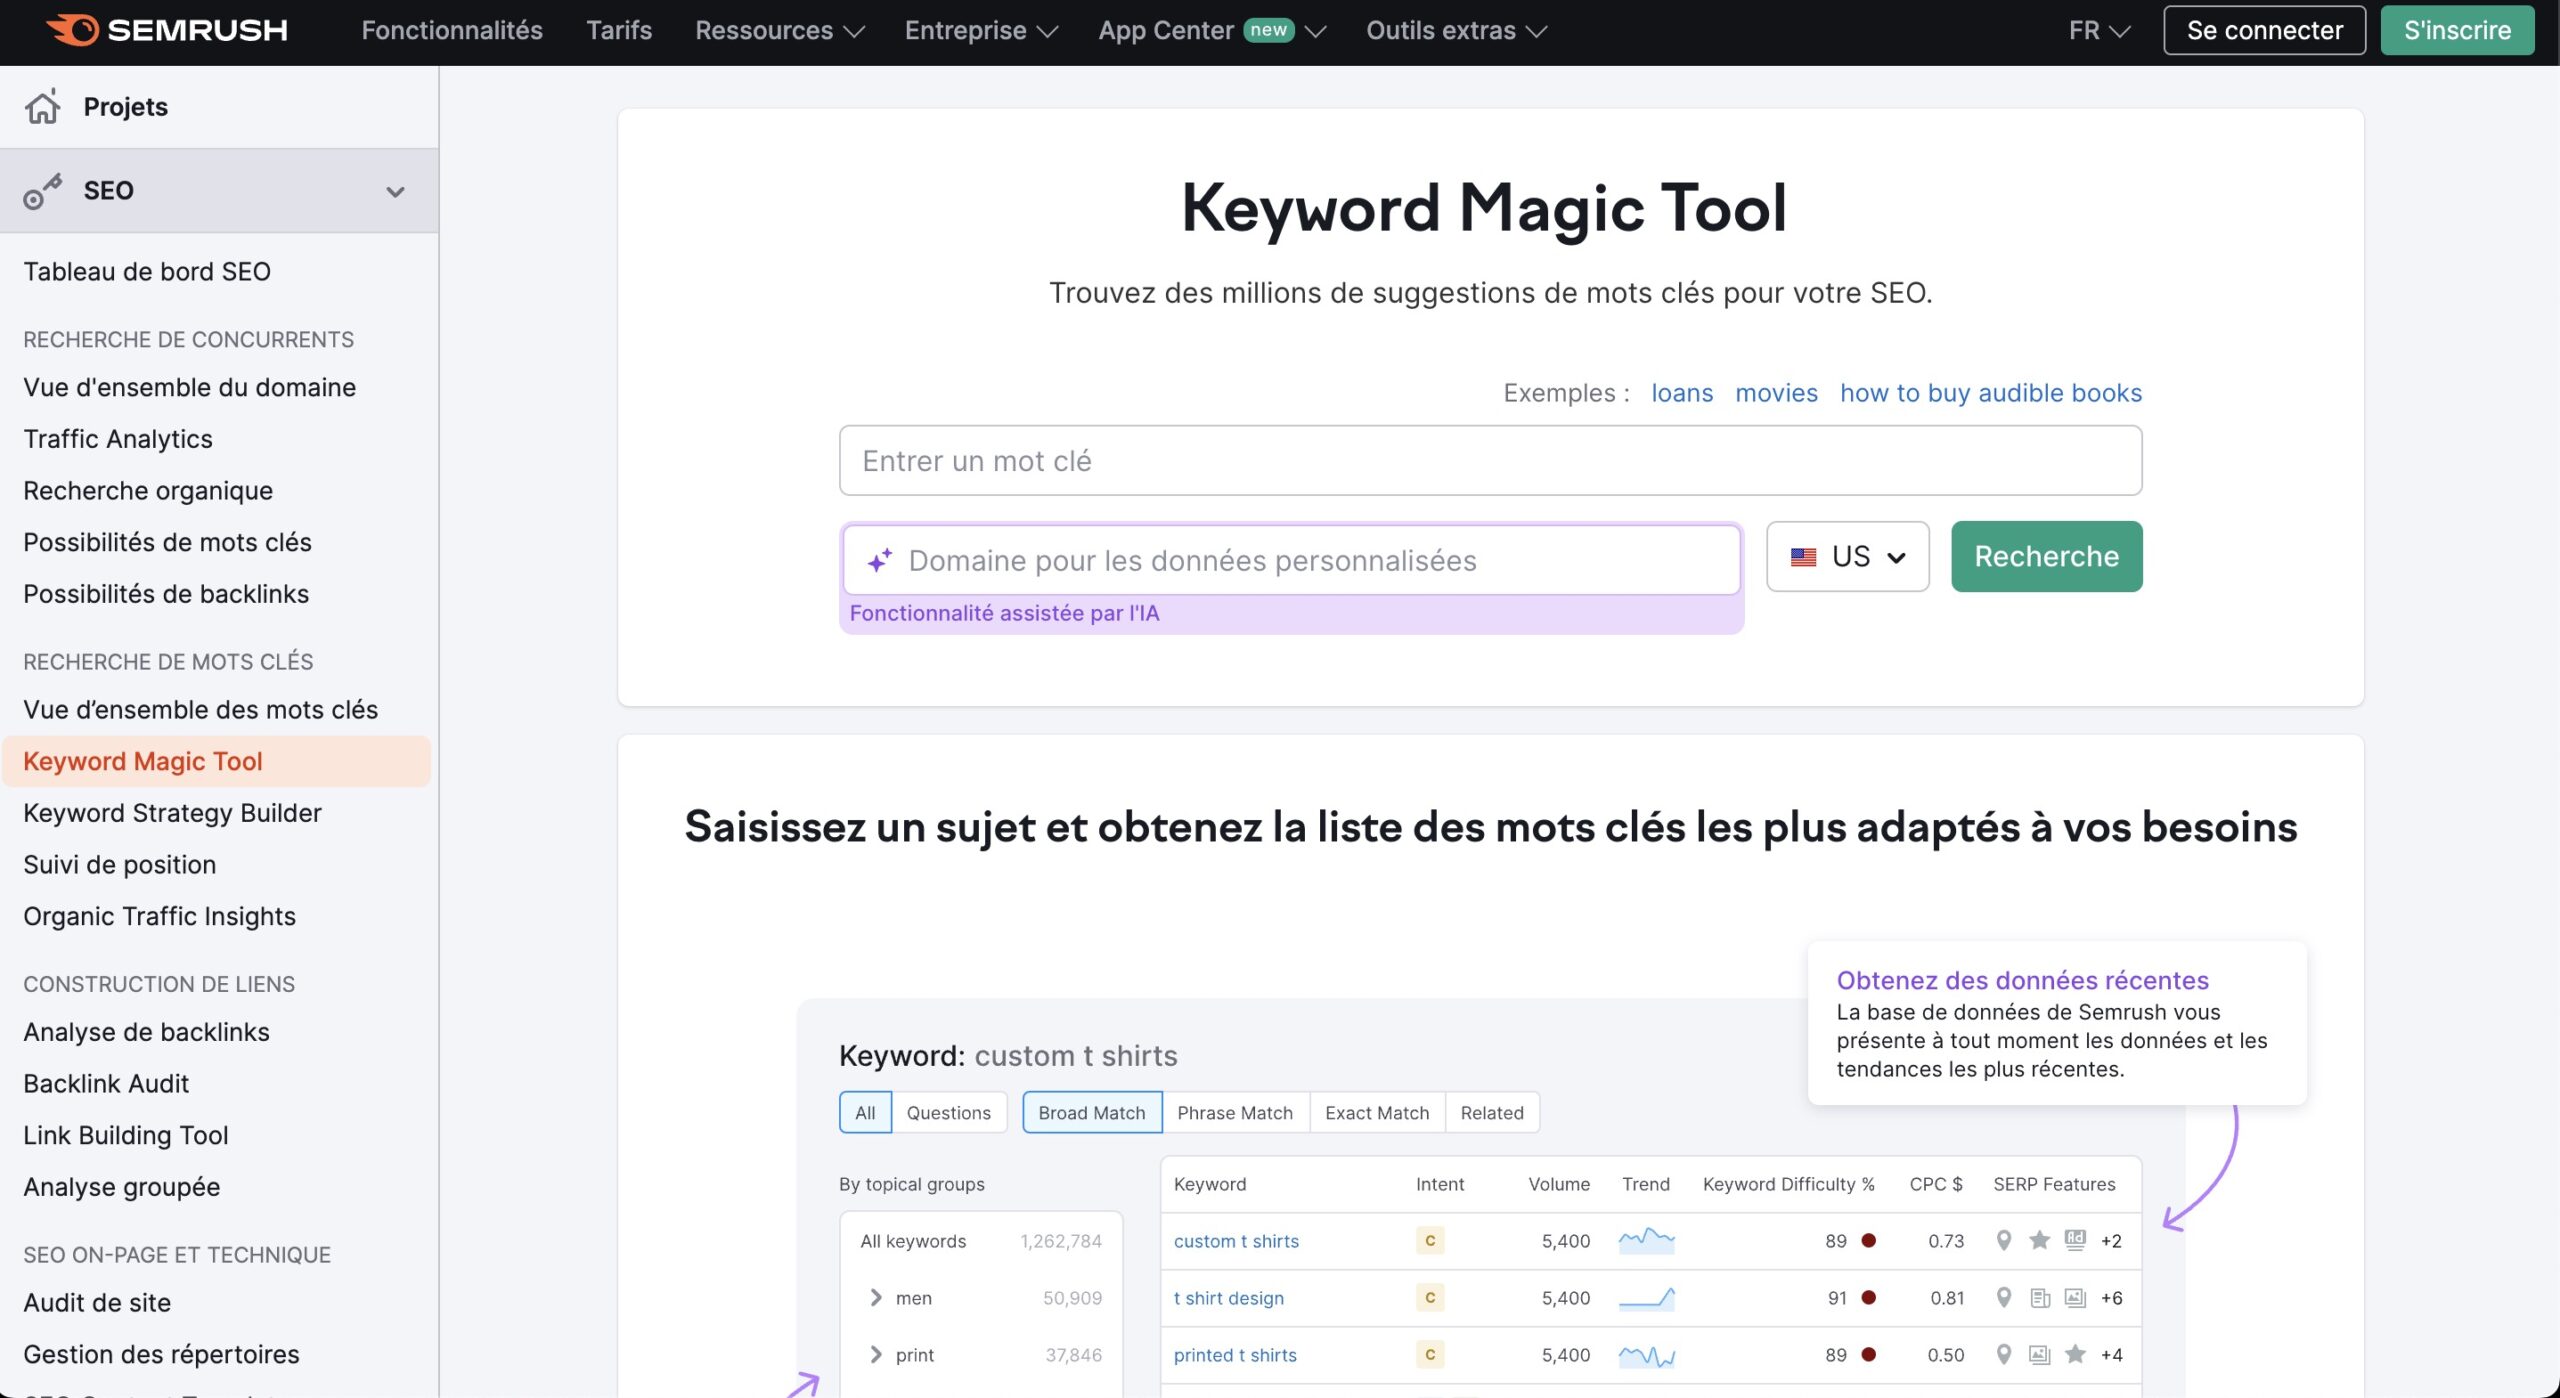
Task: Click the AI sparkle icon in domain field
Action: point(879,561)
